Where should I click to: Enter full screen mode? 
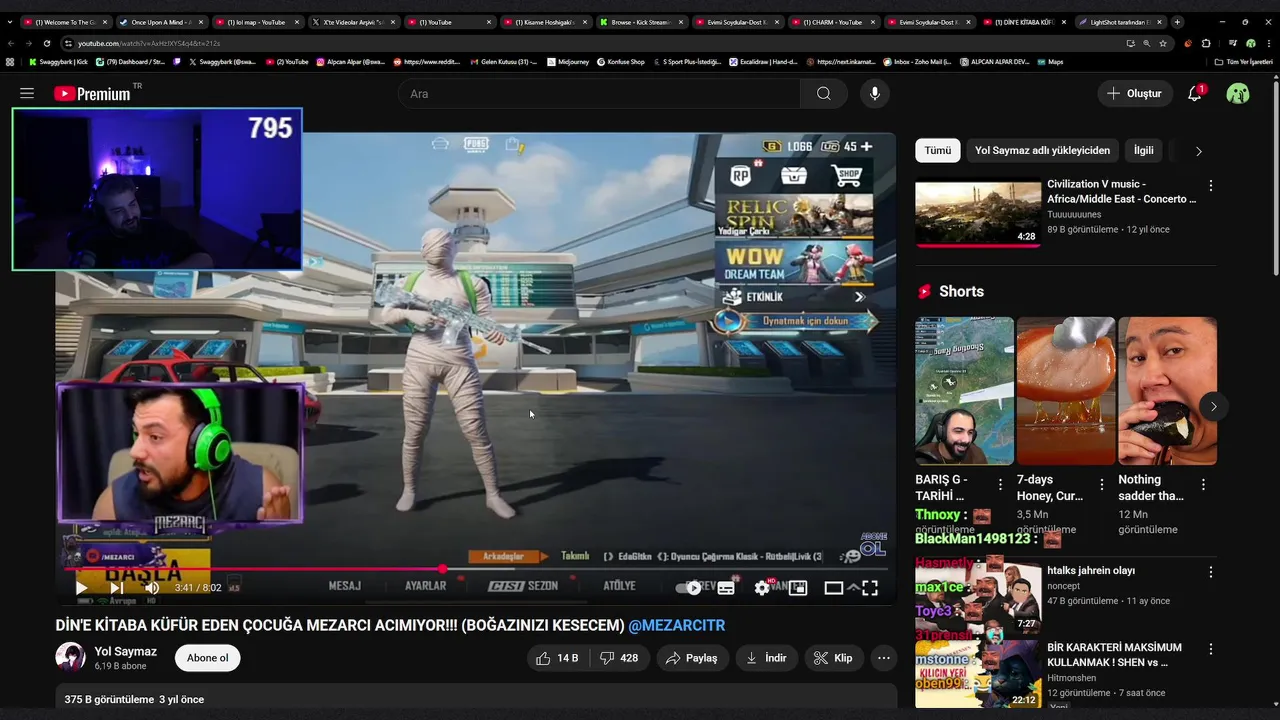click(870, 588)
